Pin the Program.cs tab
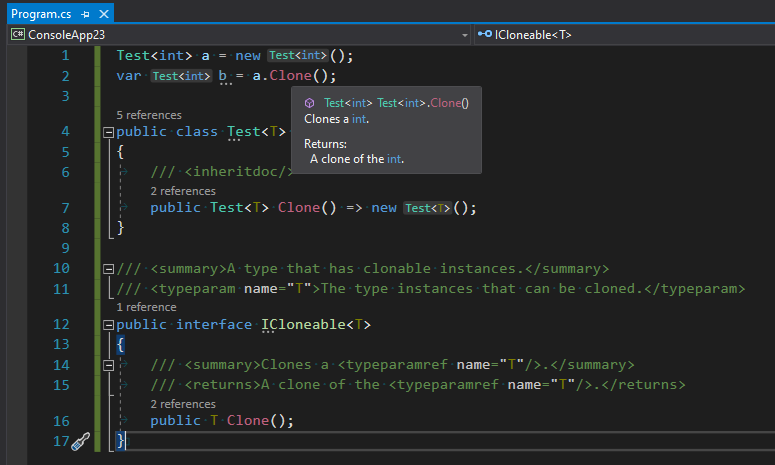 coord(85,14)
